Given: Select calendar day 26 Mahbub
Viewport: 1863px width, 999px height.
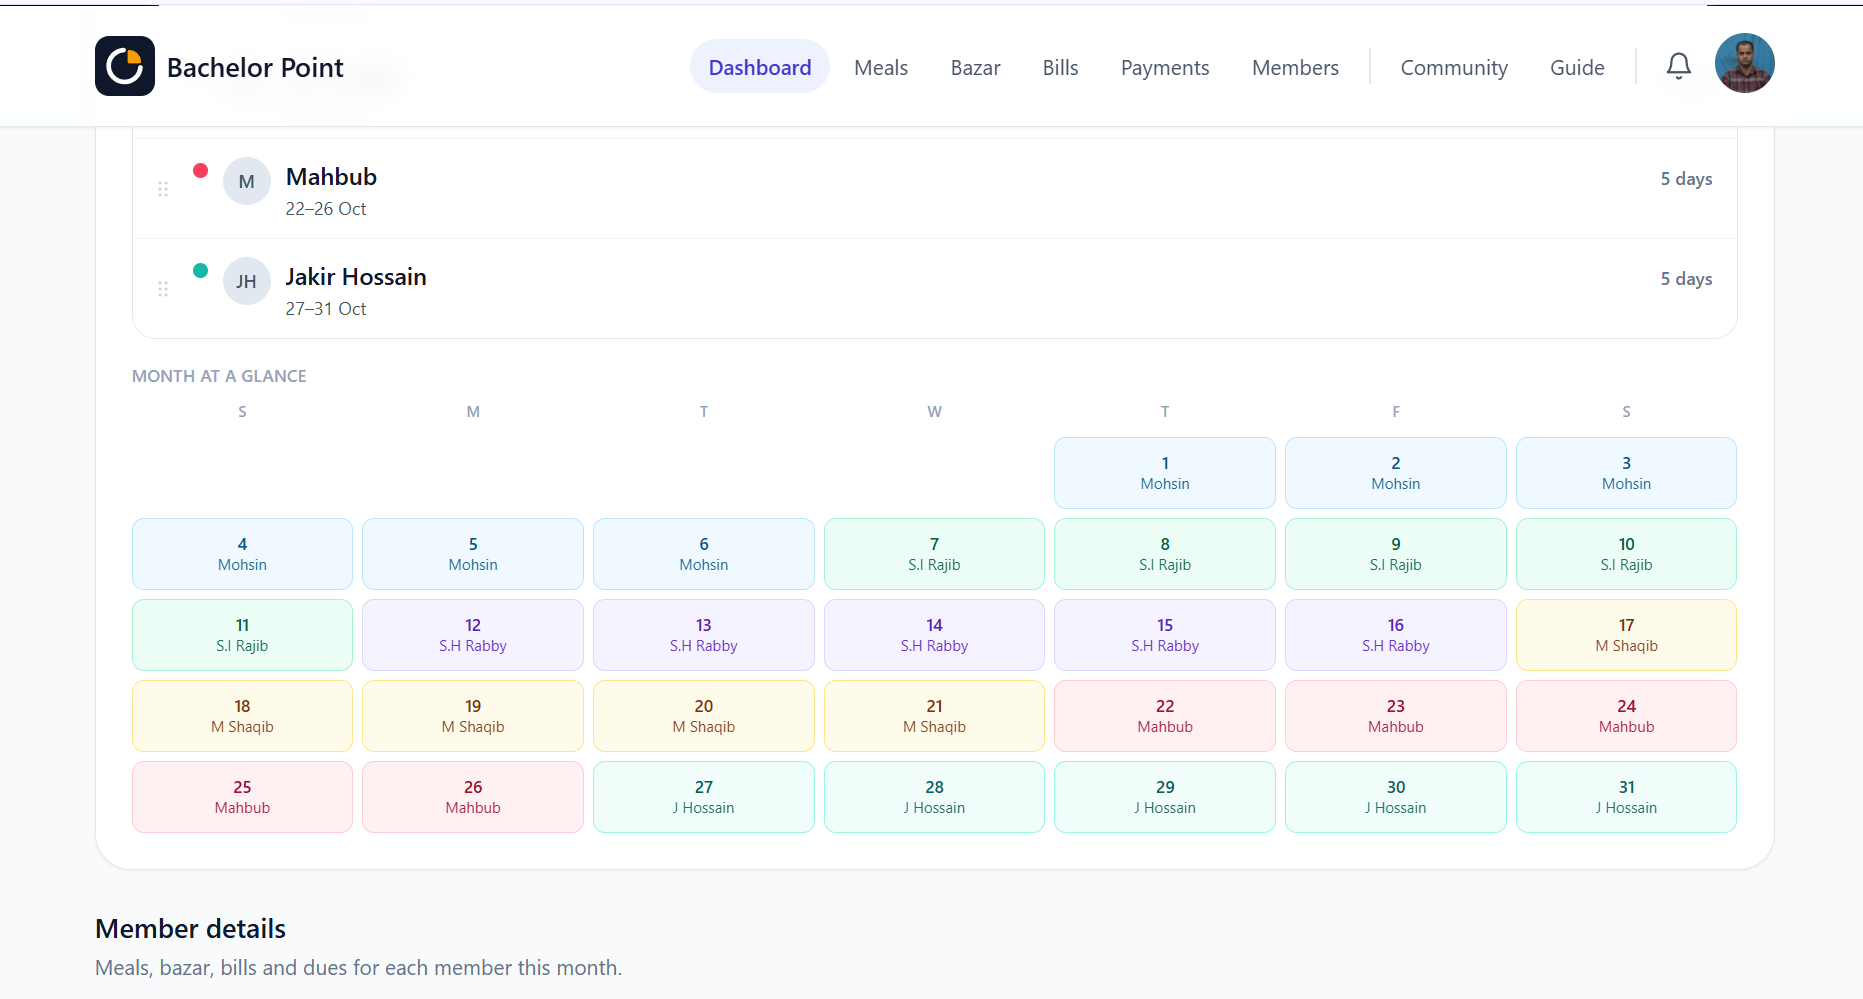Looking at the screenshot, I should (x=473, y=797).
